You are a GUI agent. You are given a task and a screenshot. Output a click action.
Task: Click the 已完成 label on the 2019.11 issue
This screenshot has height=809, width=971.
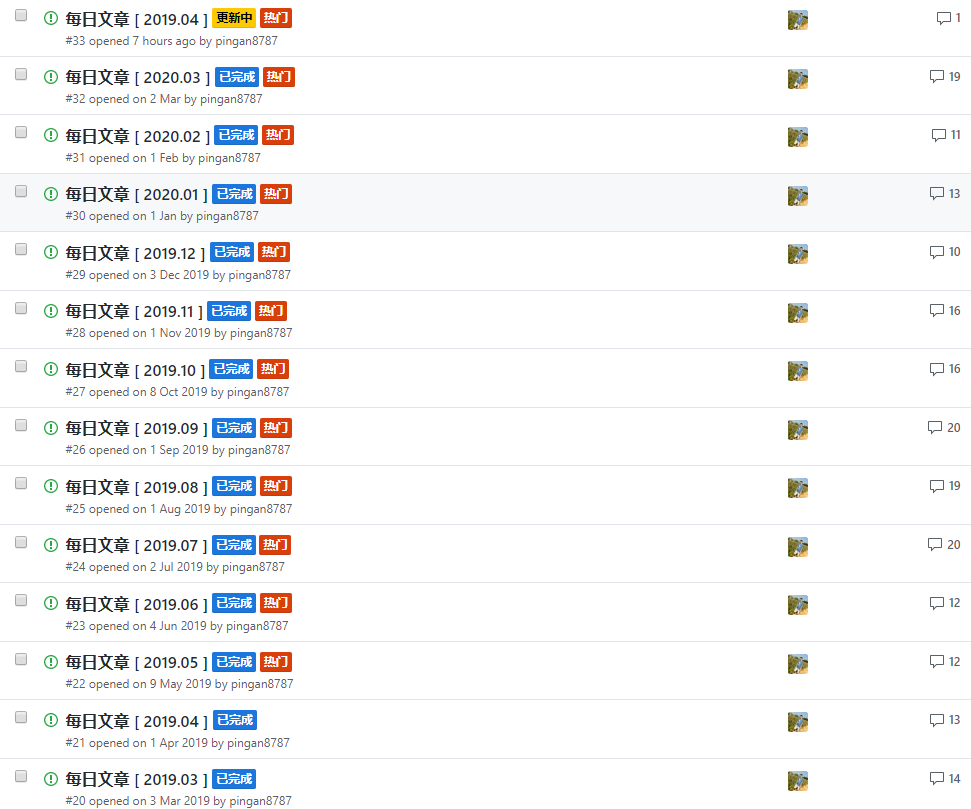229,311
